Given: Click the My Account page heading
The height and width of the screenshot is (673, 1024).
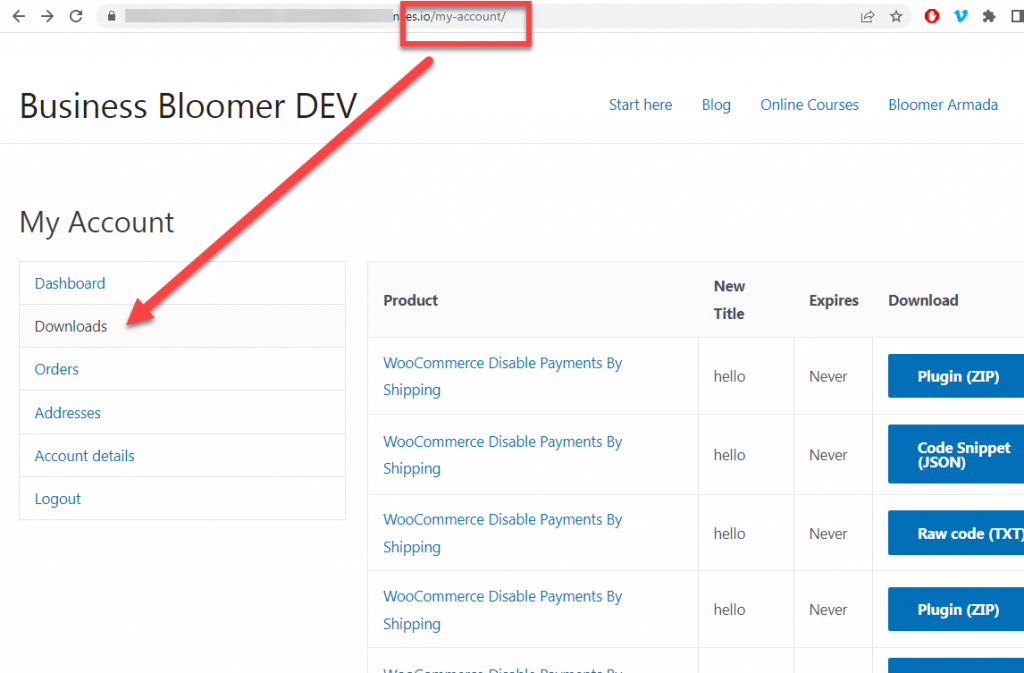Looking at the screenshot, I should coord(97,223).
